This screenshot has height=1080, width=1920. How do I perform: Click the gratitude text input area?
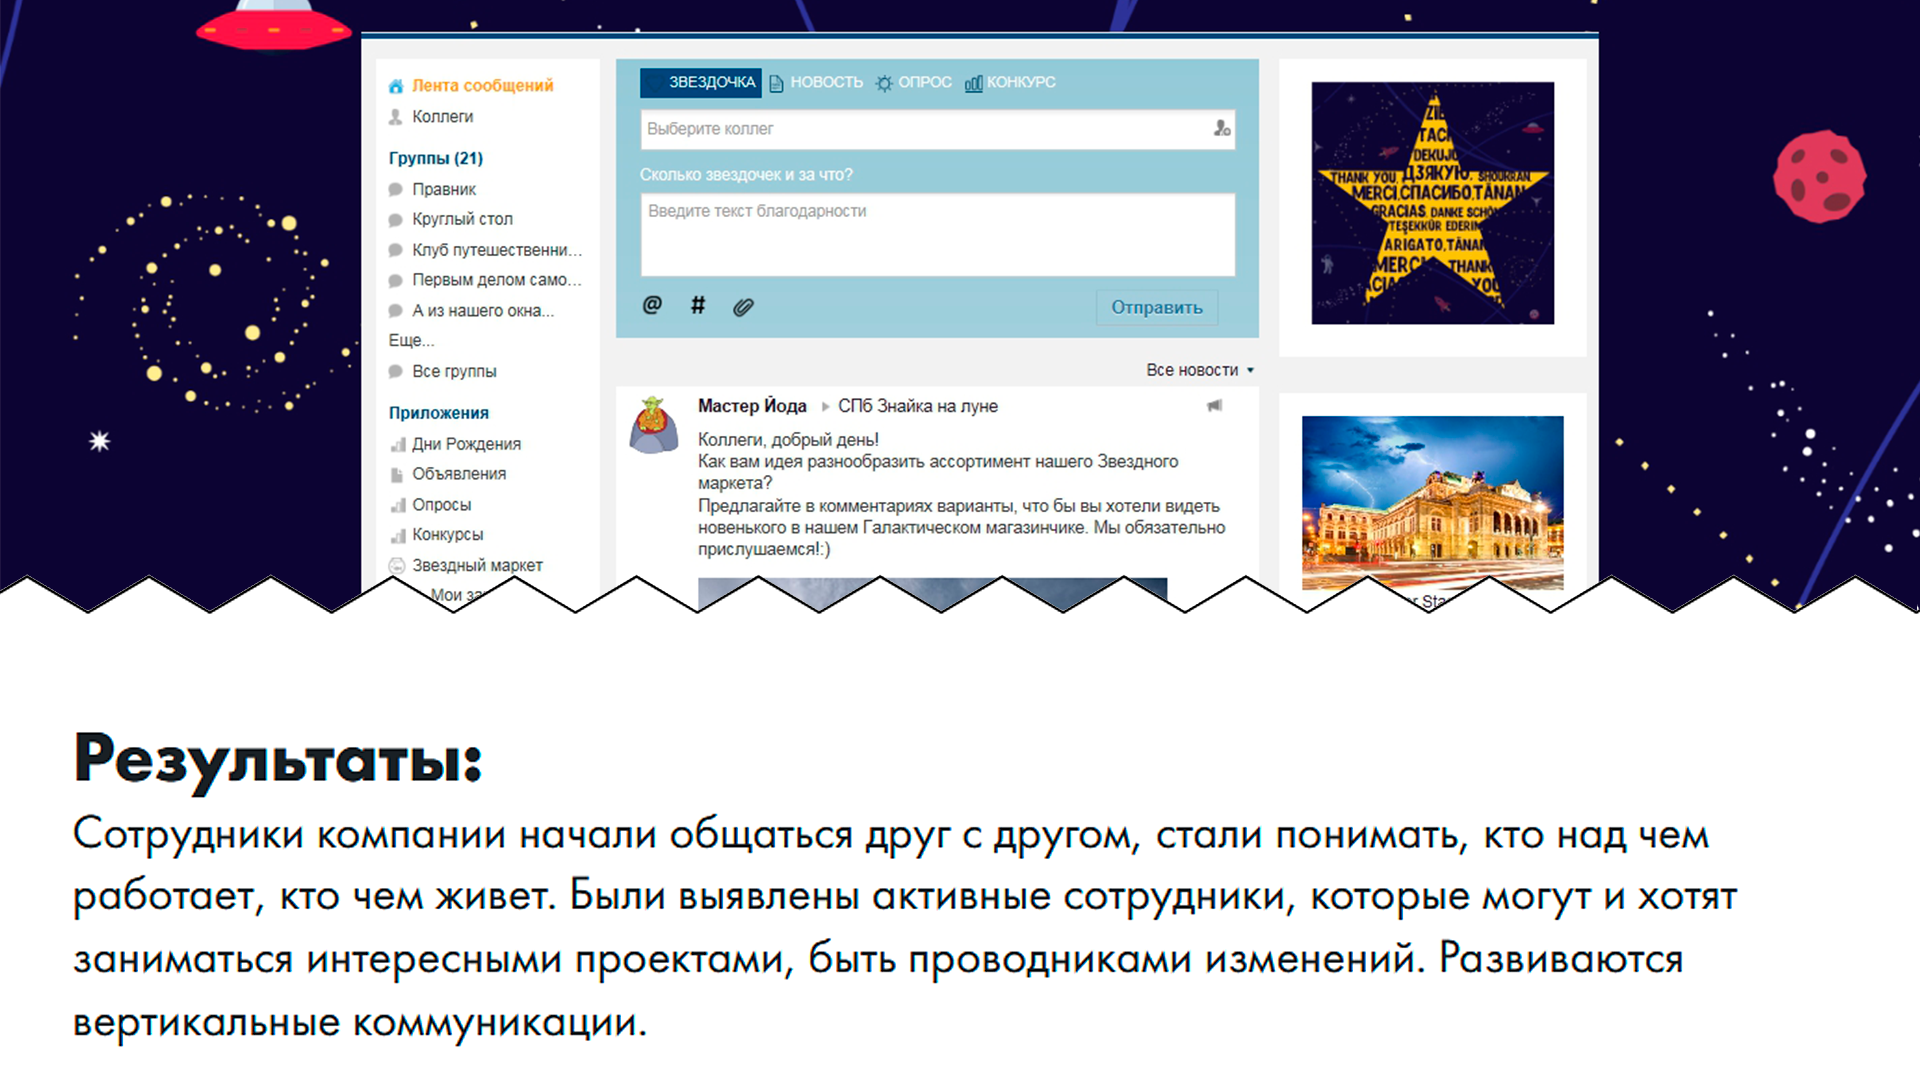pos(937,235)
